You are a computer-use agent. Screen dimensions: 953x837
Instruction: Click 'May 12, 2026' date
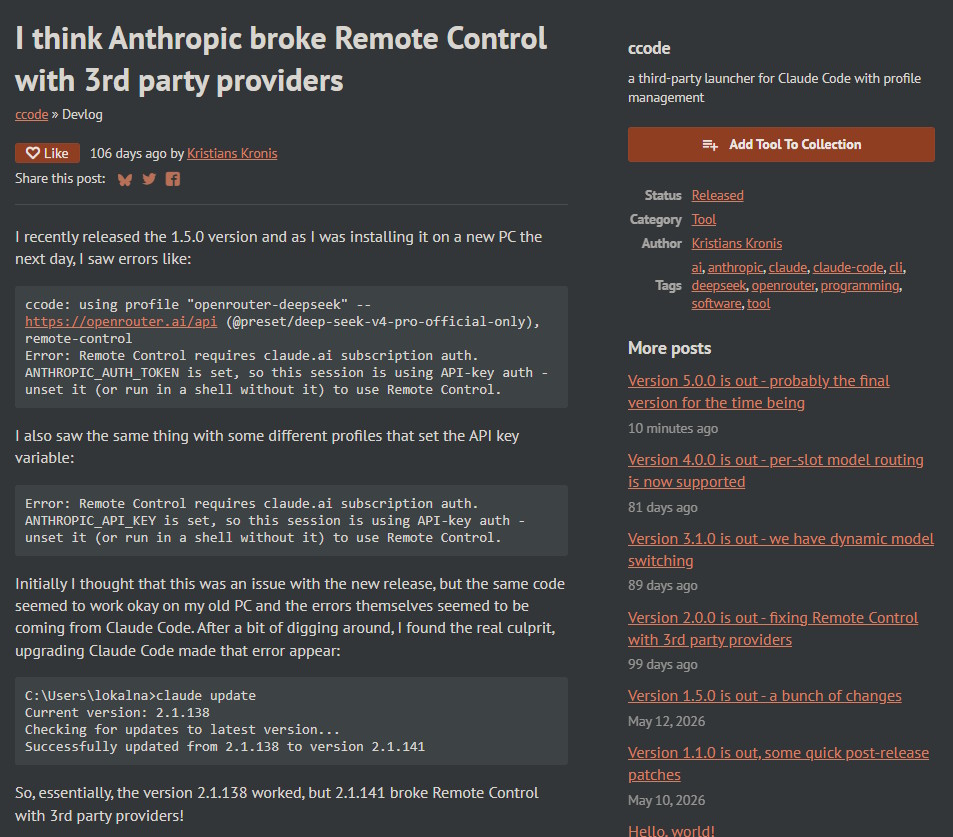click(x=666, y=722)
